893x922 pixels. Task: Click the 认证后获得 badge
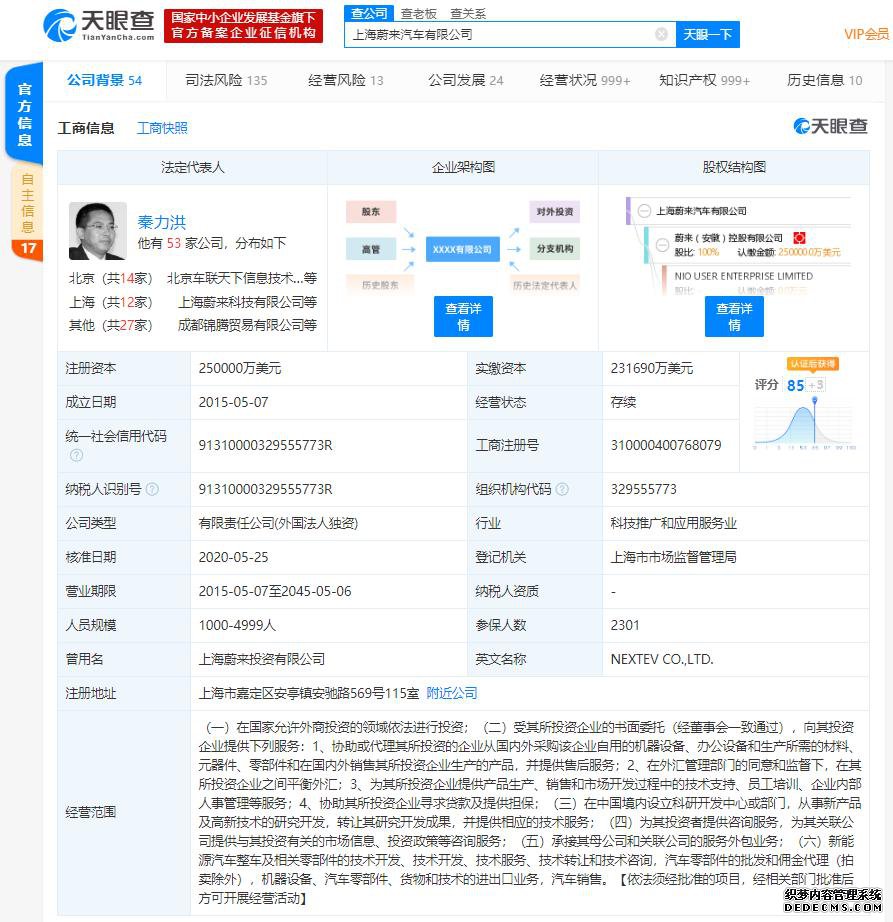click(x=812, y=364)
